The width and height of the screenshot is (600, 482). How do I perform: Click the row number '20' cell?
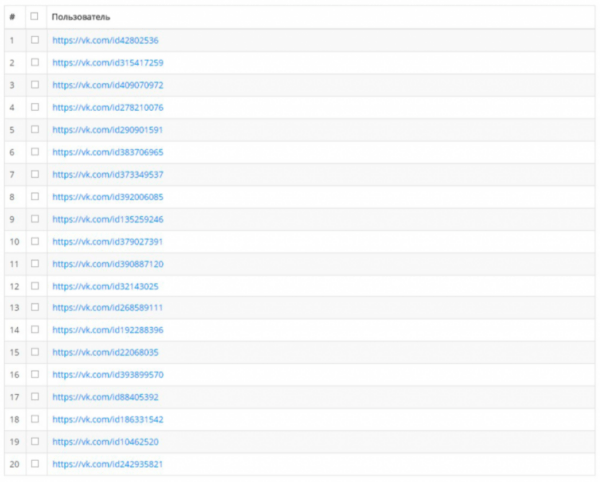point(14,464)
